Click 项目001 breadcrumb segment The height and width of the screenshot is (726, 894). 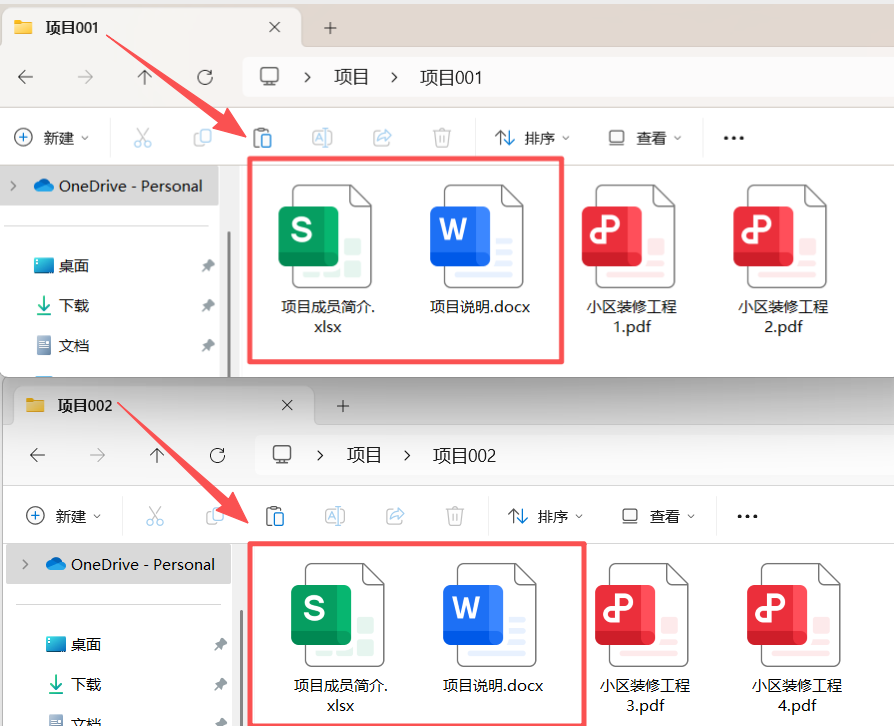coord(451,78)
